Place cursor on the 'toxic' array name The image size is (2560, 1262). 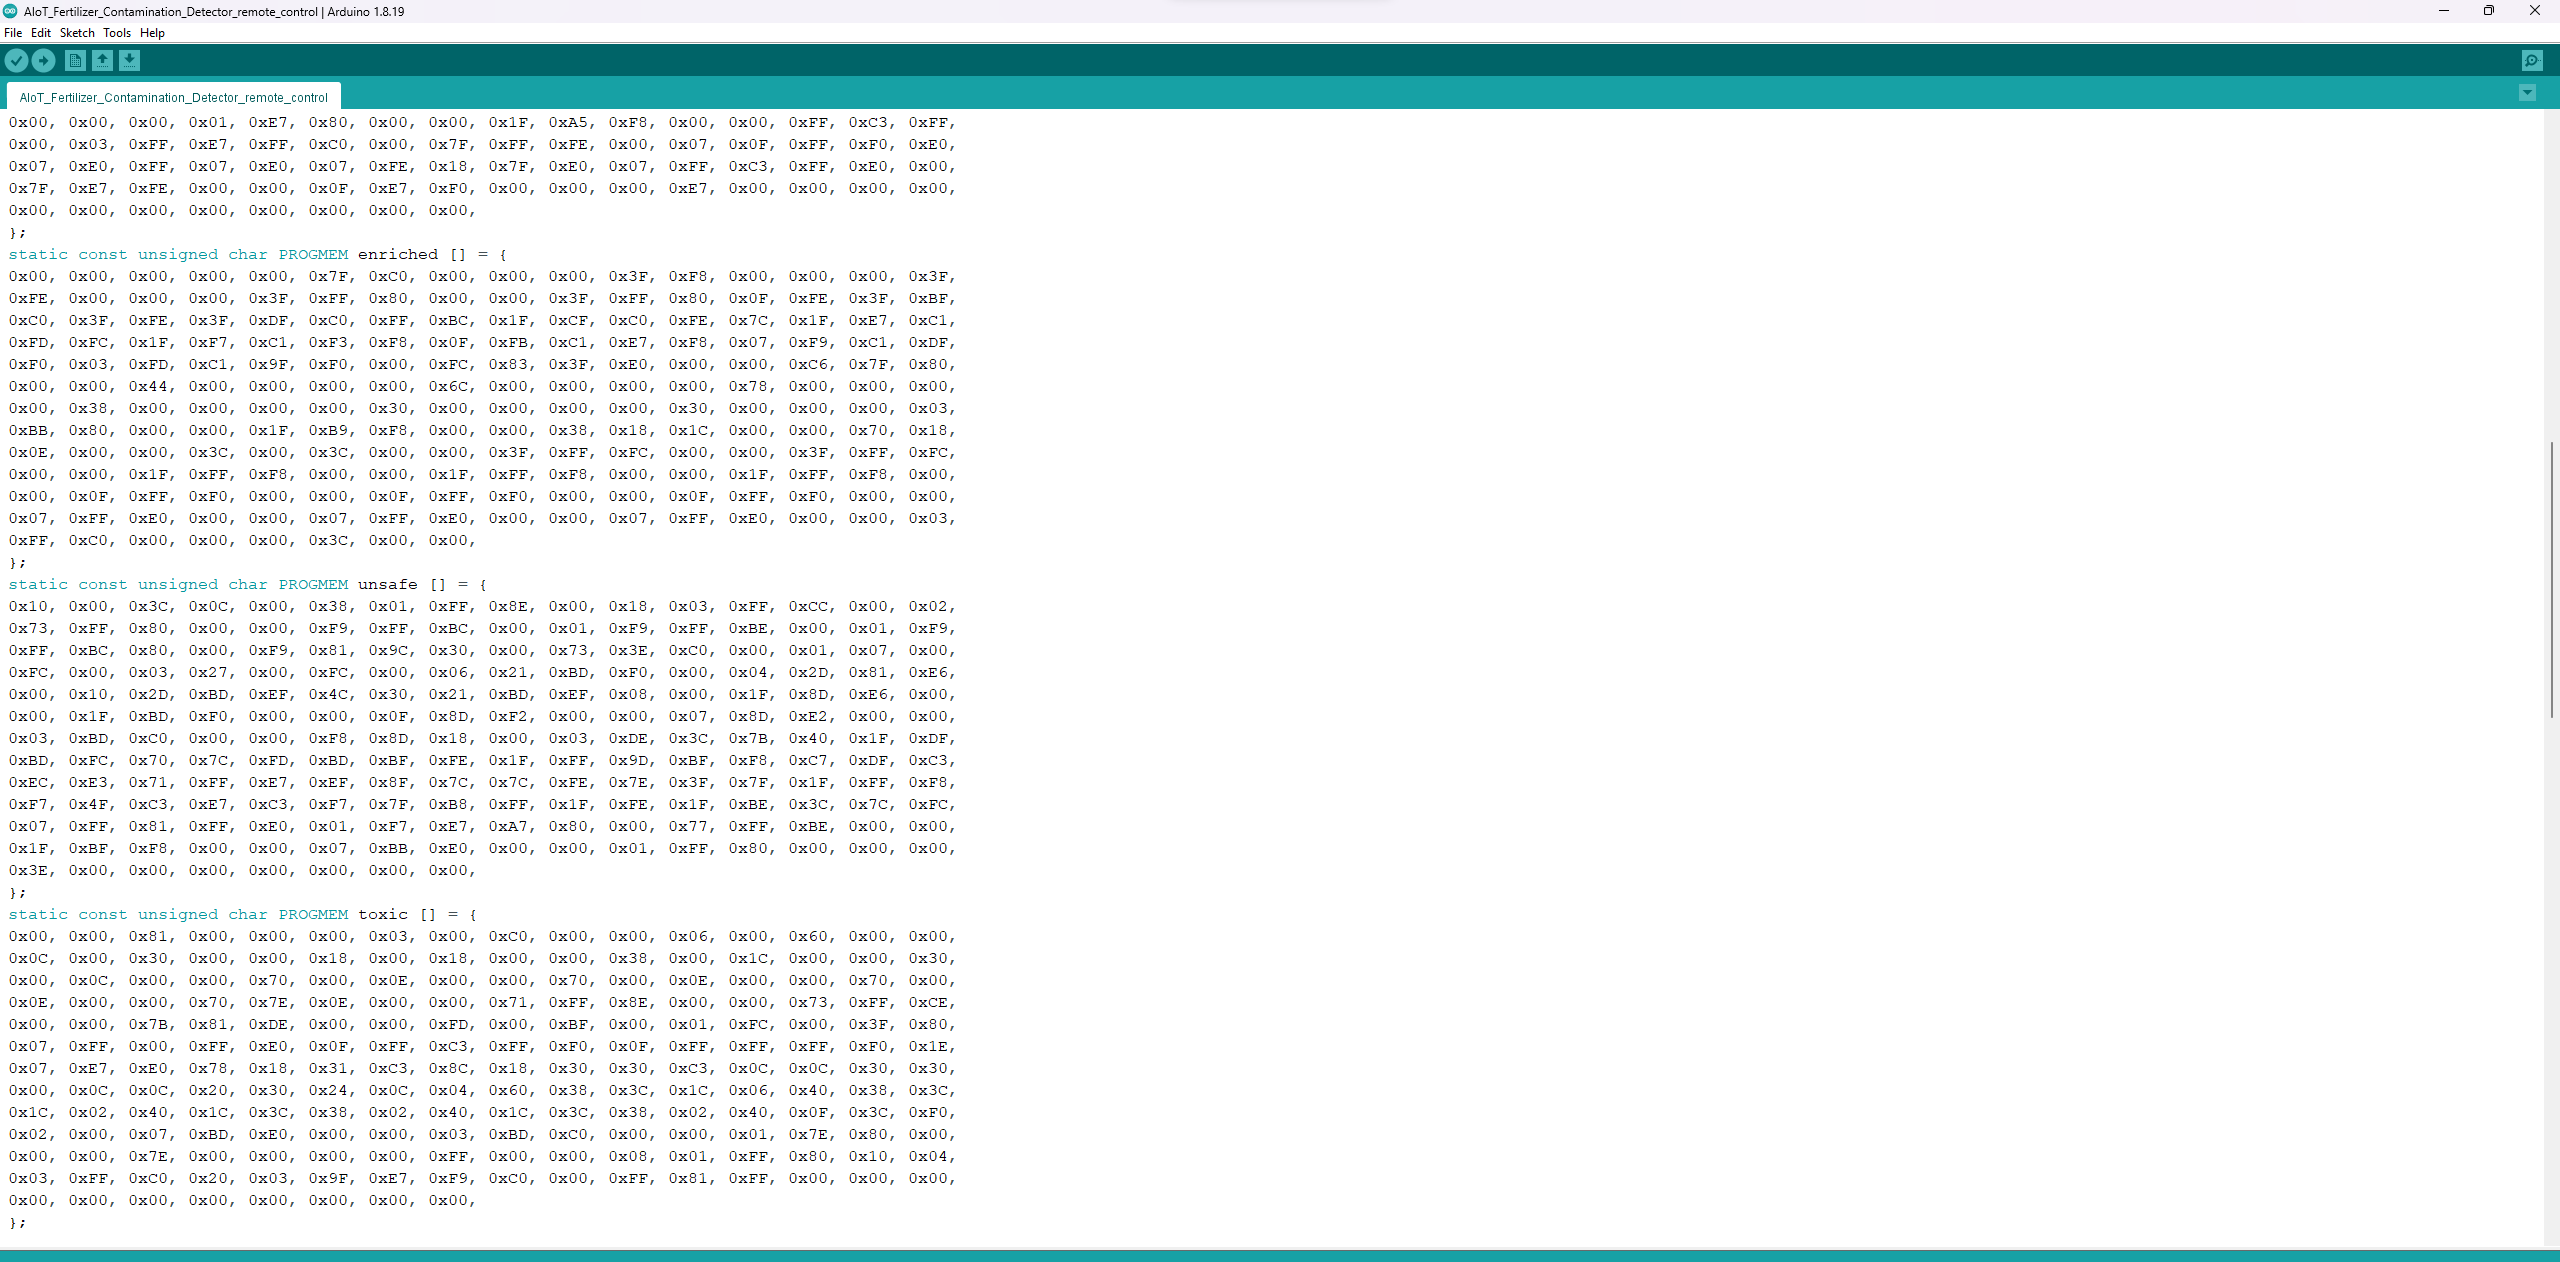pyautogui.click(x=382, y=915)
